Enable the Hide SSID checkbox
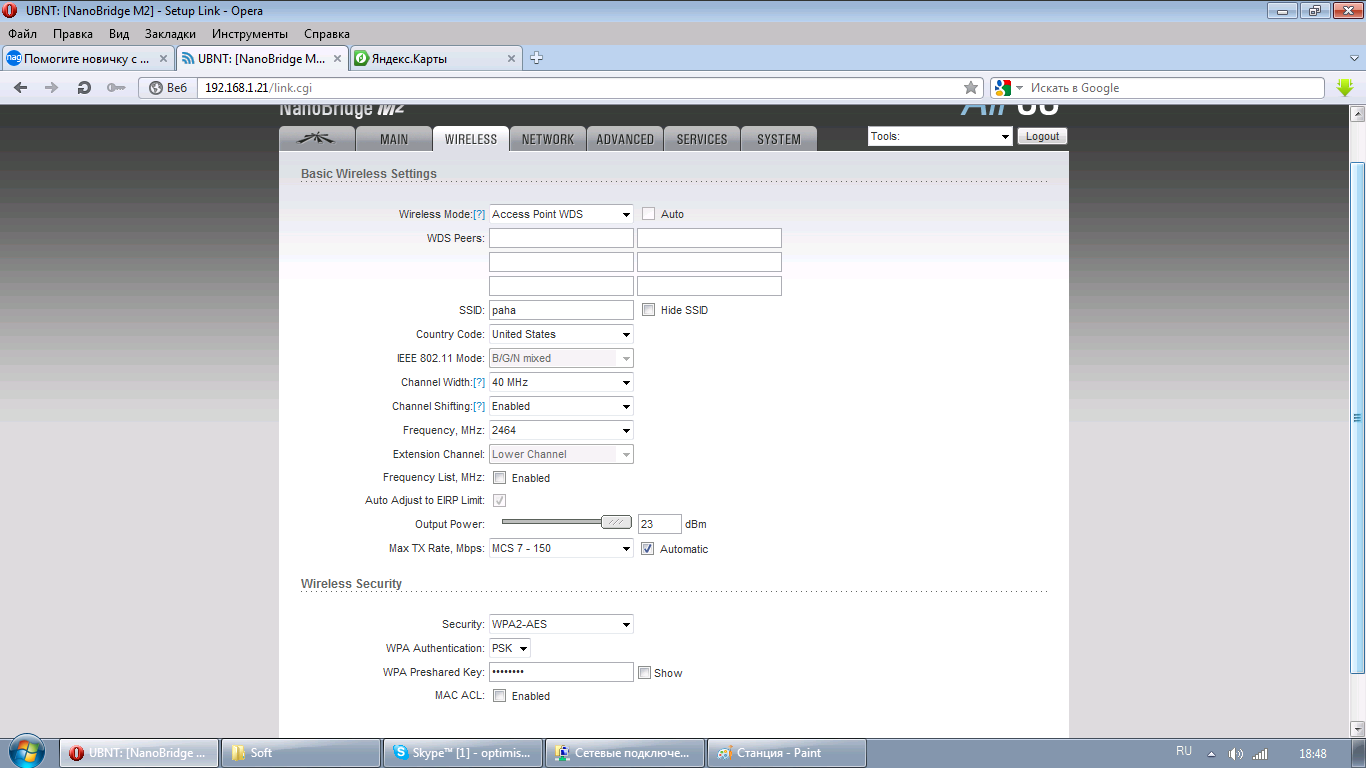 648,310
